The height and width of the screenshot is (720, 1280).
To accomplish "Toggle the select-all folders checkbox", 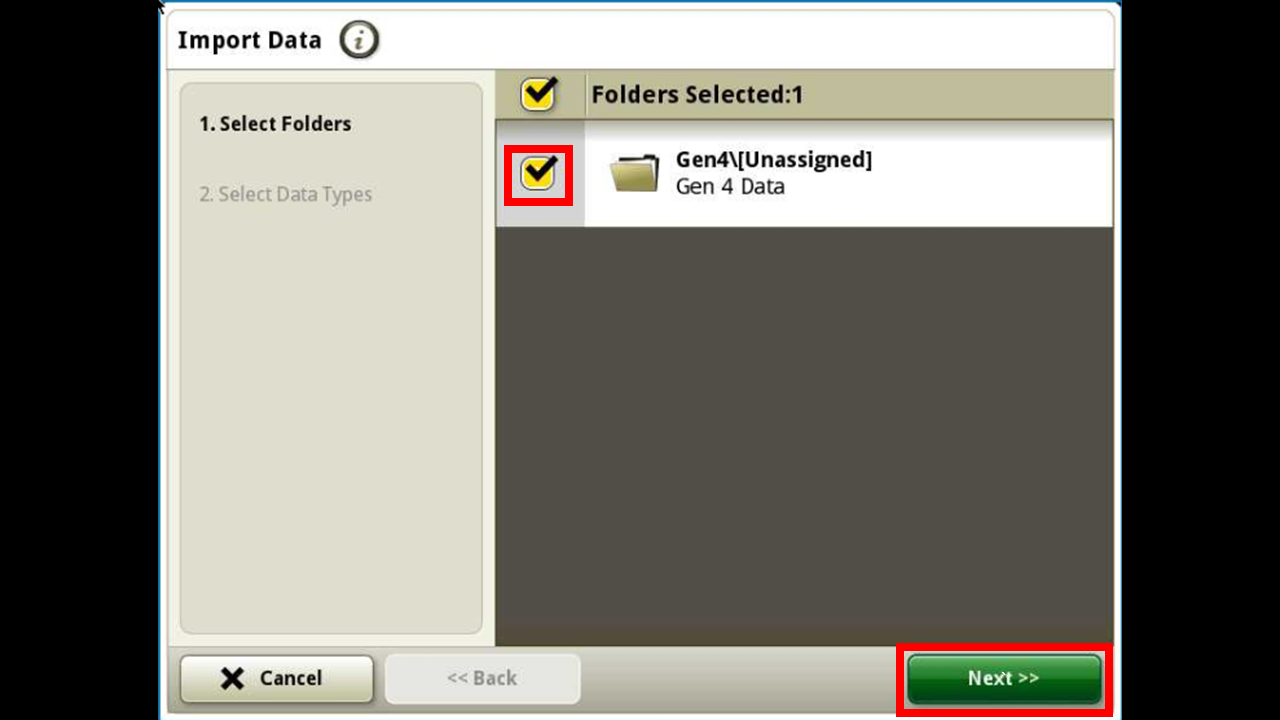I will (539, 95).
